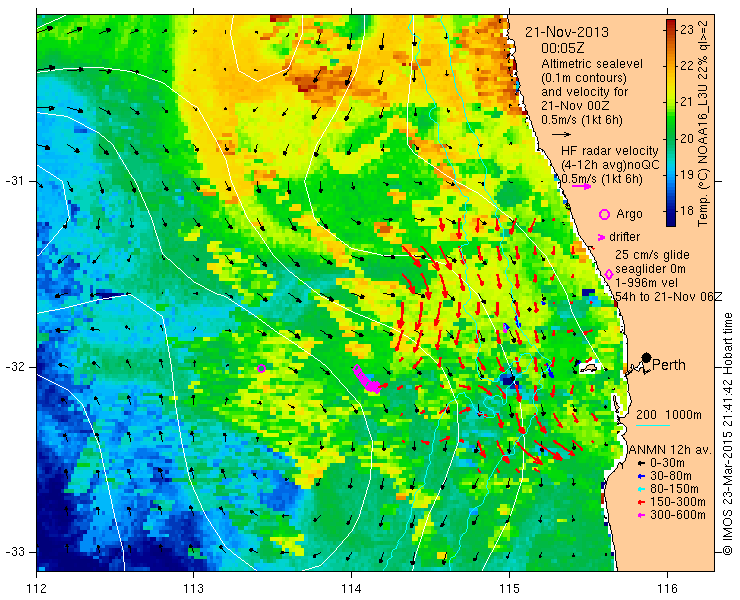Click the blue 30-80m legend arrow

click(x=640, y=476)
